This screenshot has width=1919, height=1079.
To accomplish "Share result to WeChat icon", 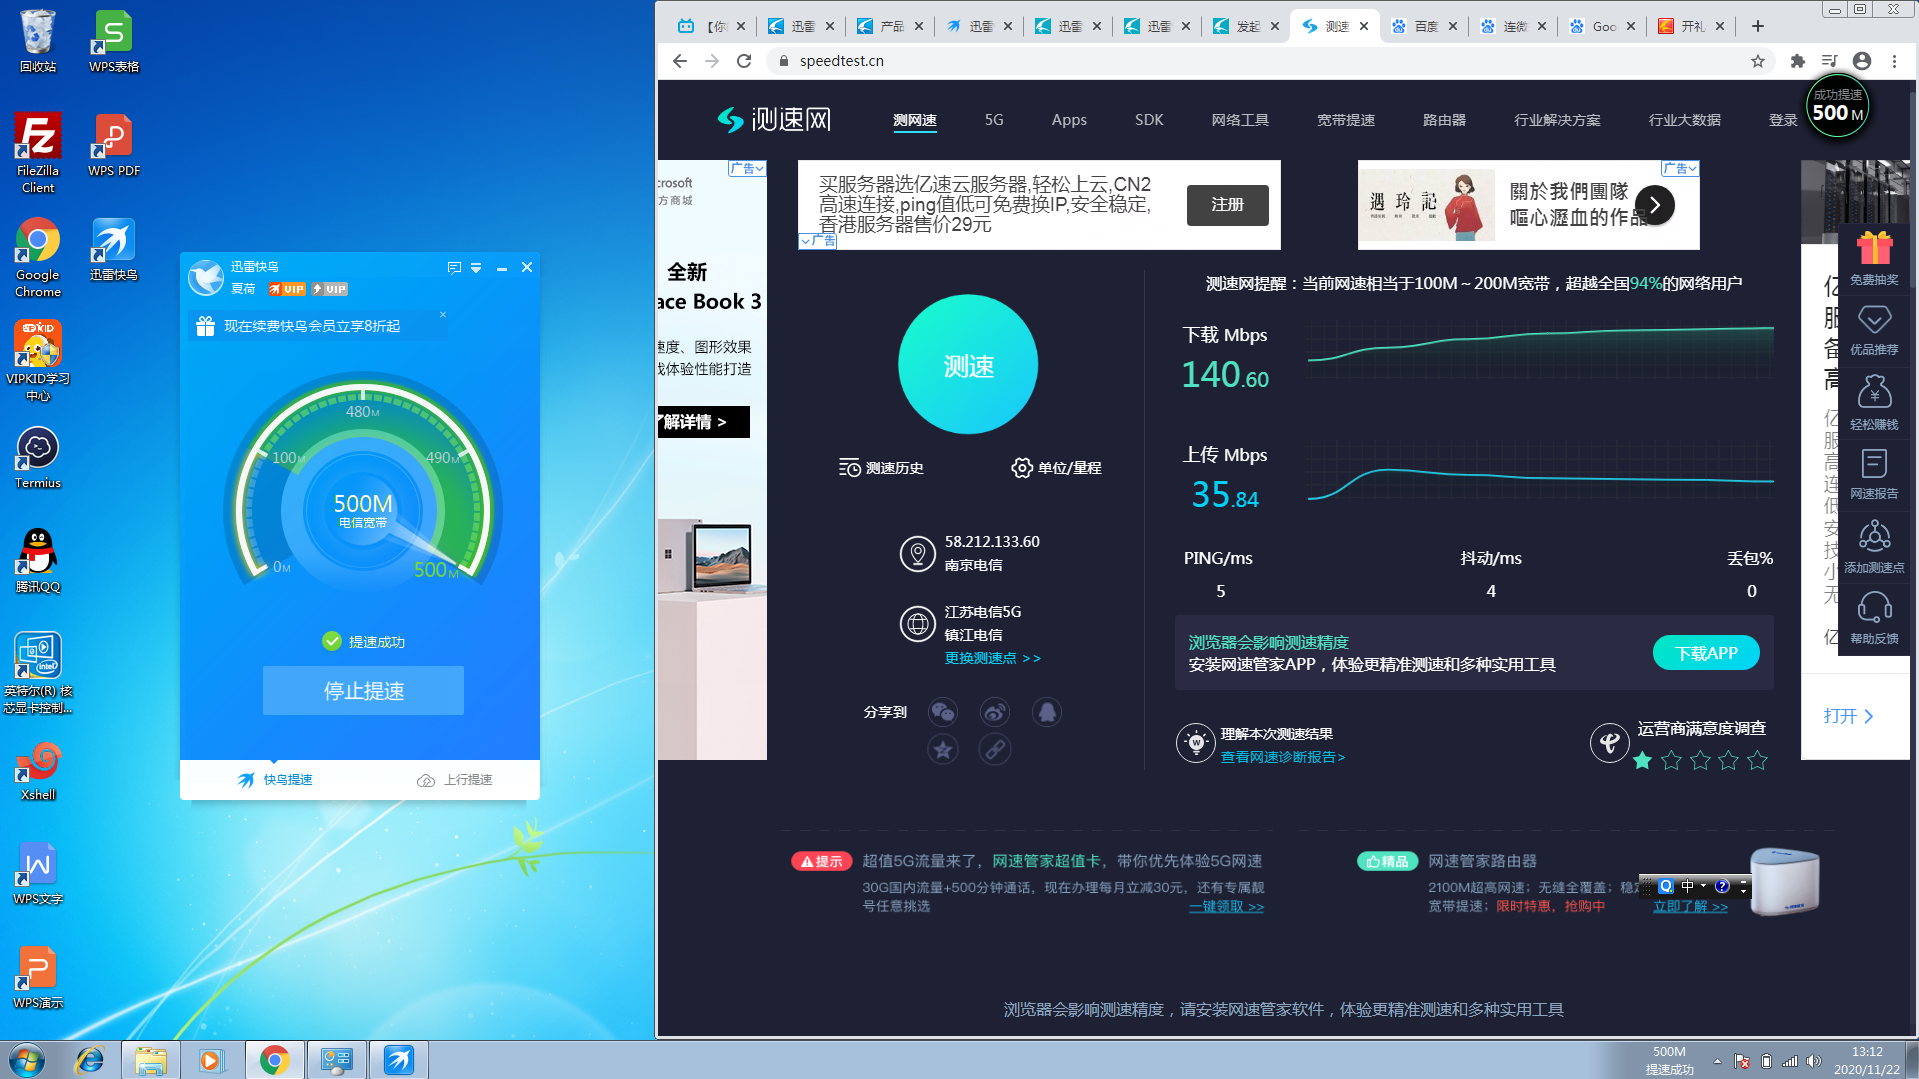I will [942, 712].
